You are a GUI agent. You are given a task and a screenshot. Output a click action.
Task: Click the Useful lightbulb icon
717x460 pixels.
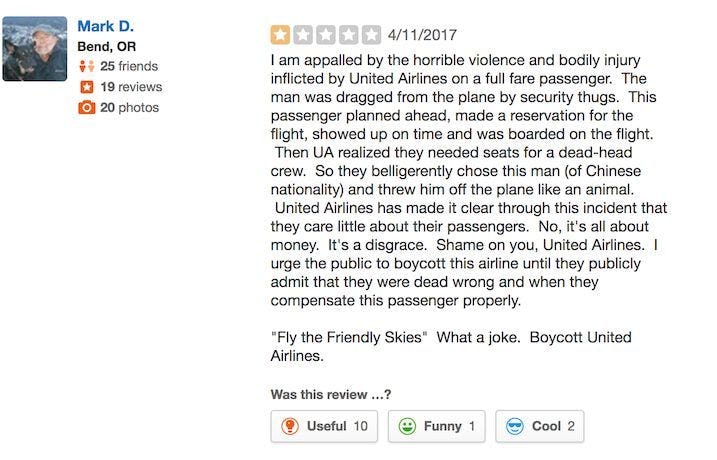tap(290, 426)
